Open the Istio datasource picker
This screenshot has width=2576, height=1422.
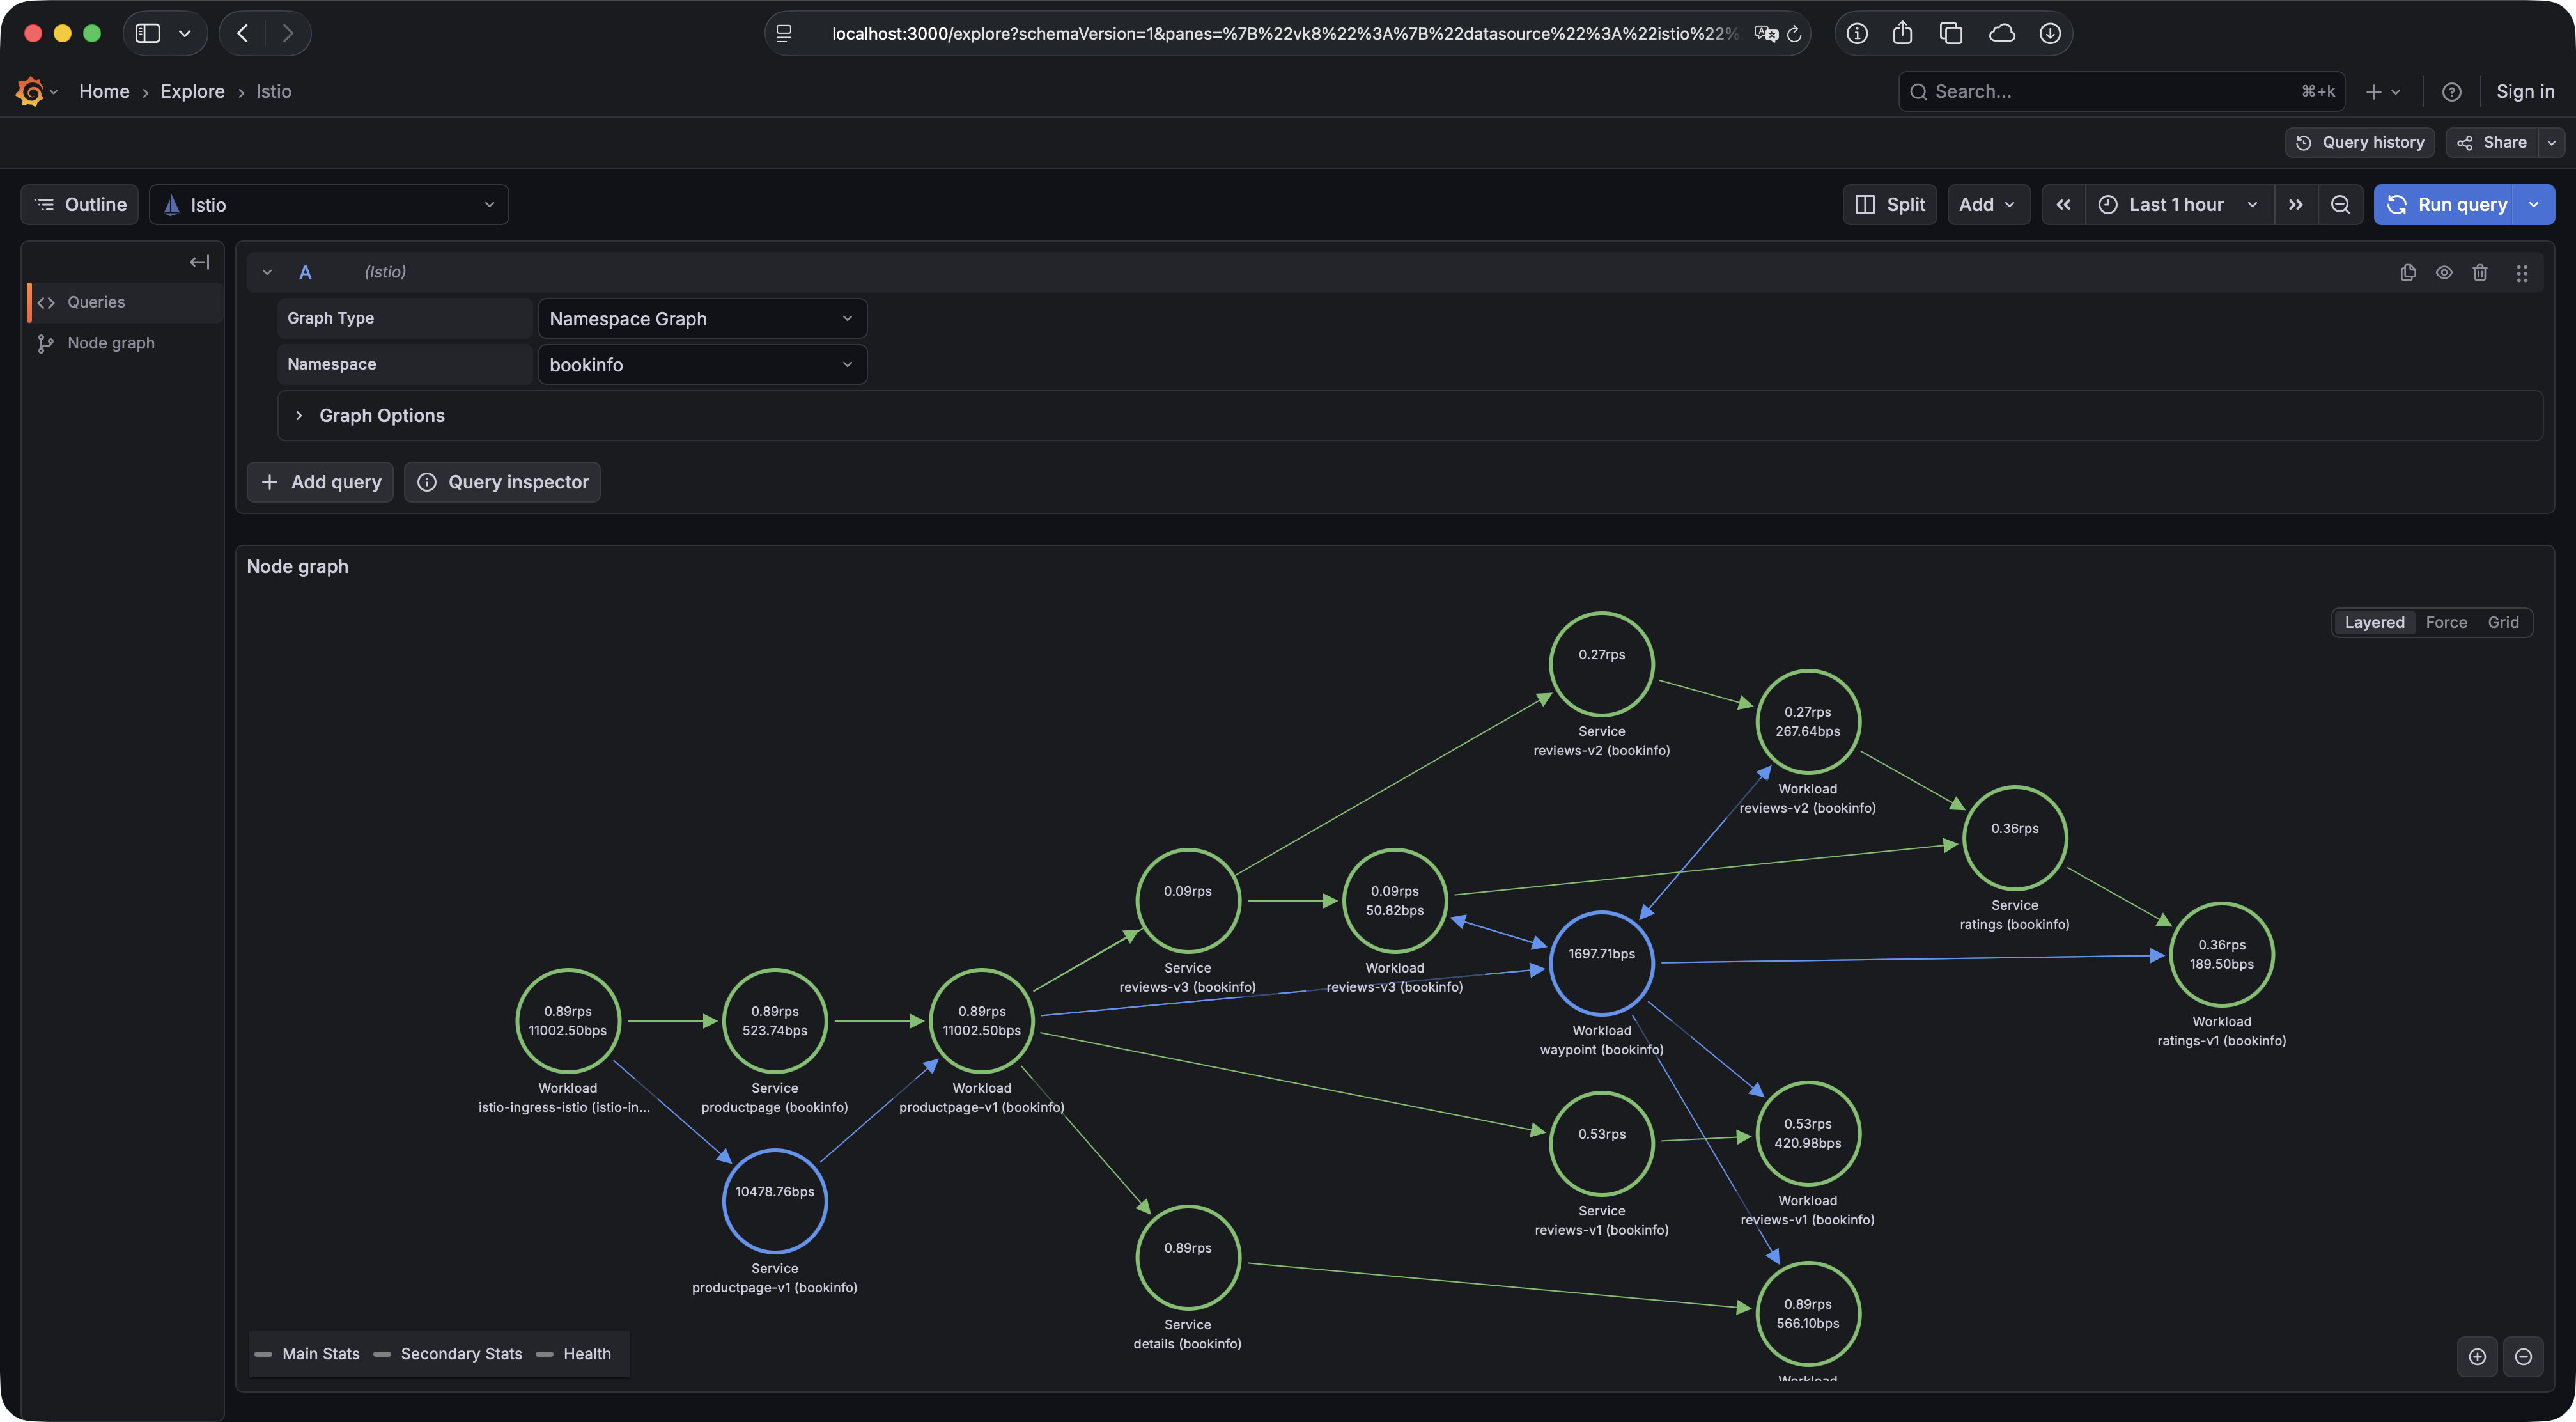[x=329, y=204]
